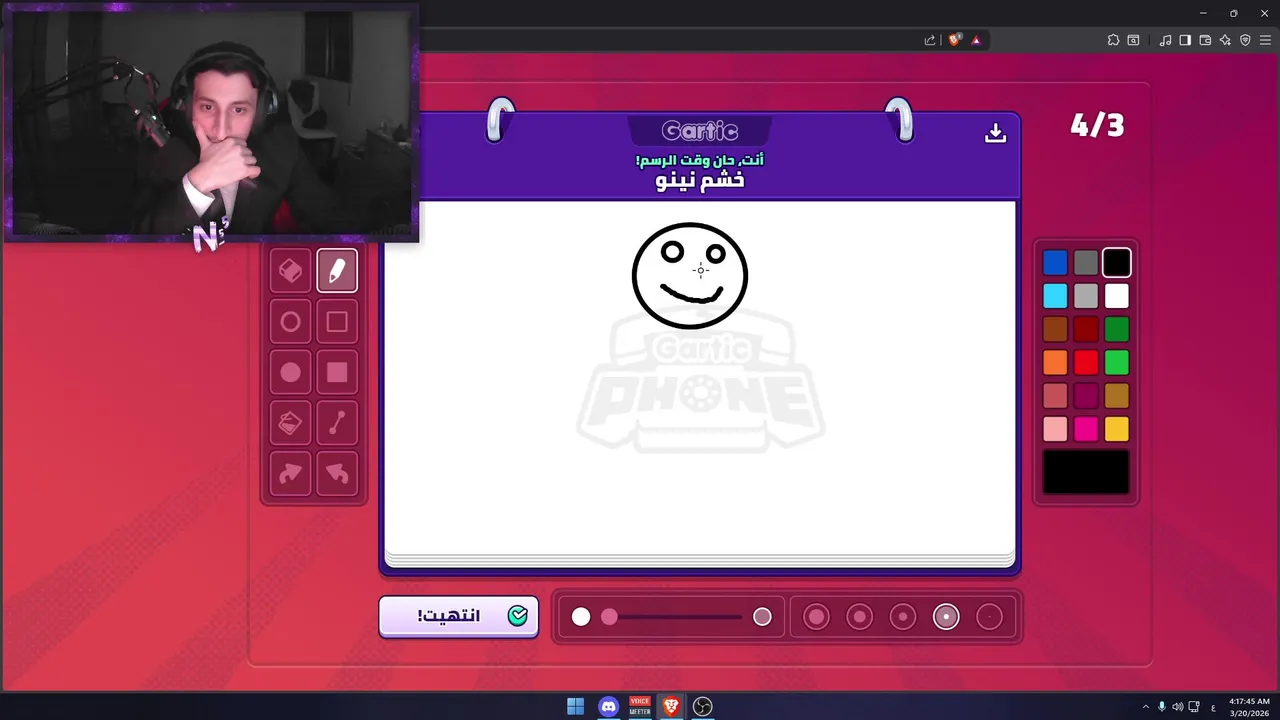
Task: Select the second largest brush size
Action: (859, 617)
